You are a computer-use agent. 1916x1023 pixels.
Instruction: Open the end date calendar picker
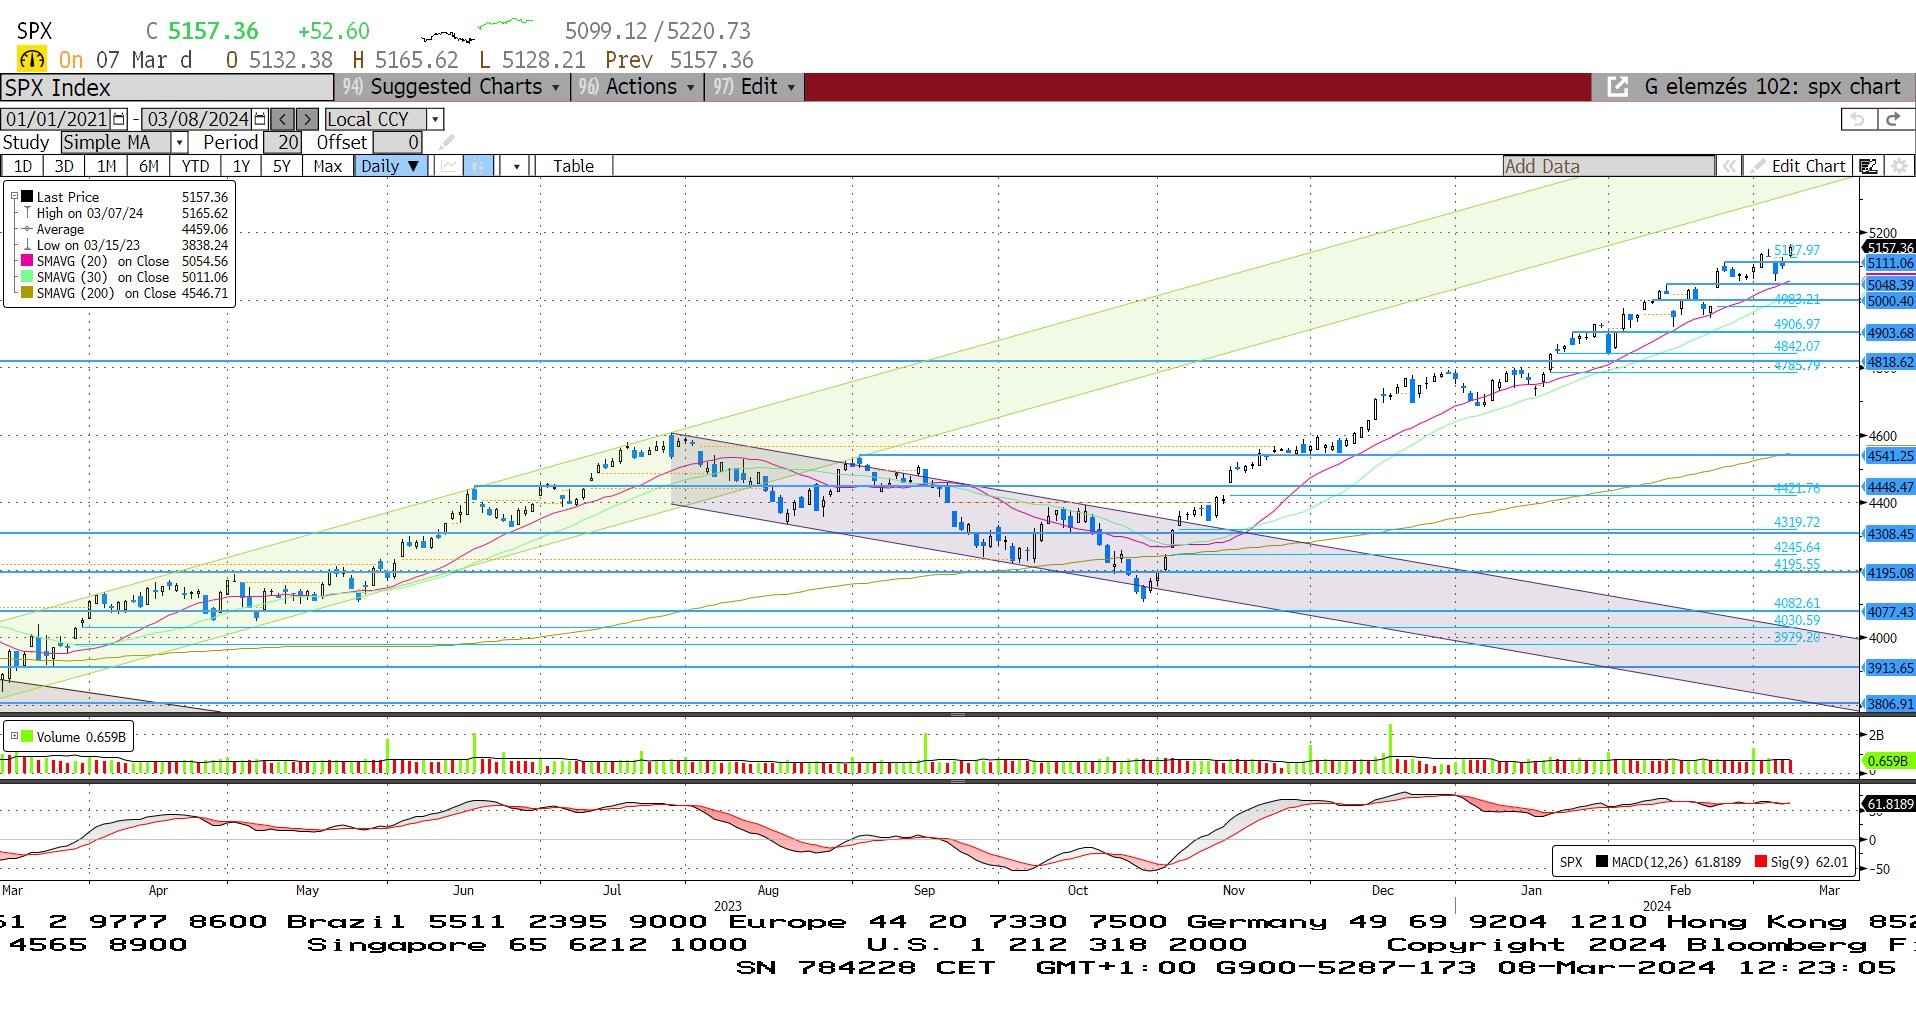click(x=260, y=119)
